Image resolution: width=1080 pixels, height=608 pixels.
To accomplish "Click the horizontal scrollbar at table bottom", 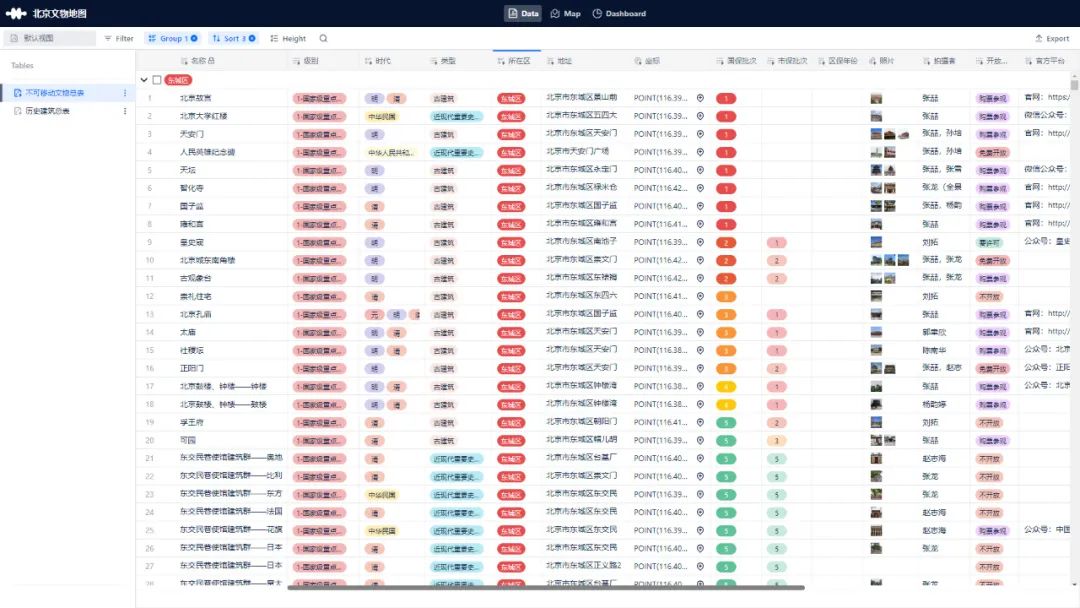I will click(x=546, y=587).
